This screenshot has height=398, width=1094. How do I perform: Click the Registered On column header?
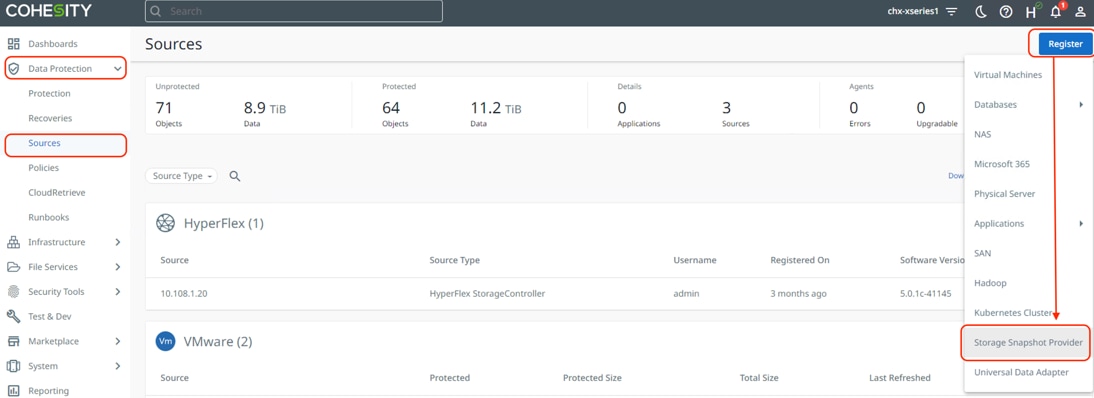pyautogui.click(x=800, y=260)
